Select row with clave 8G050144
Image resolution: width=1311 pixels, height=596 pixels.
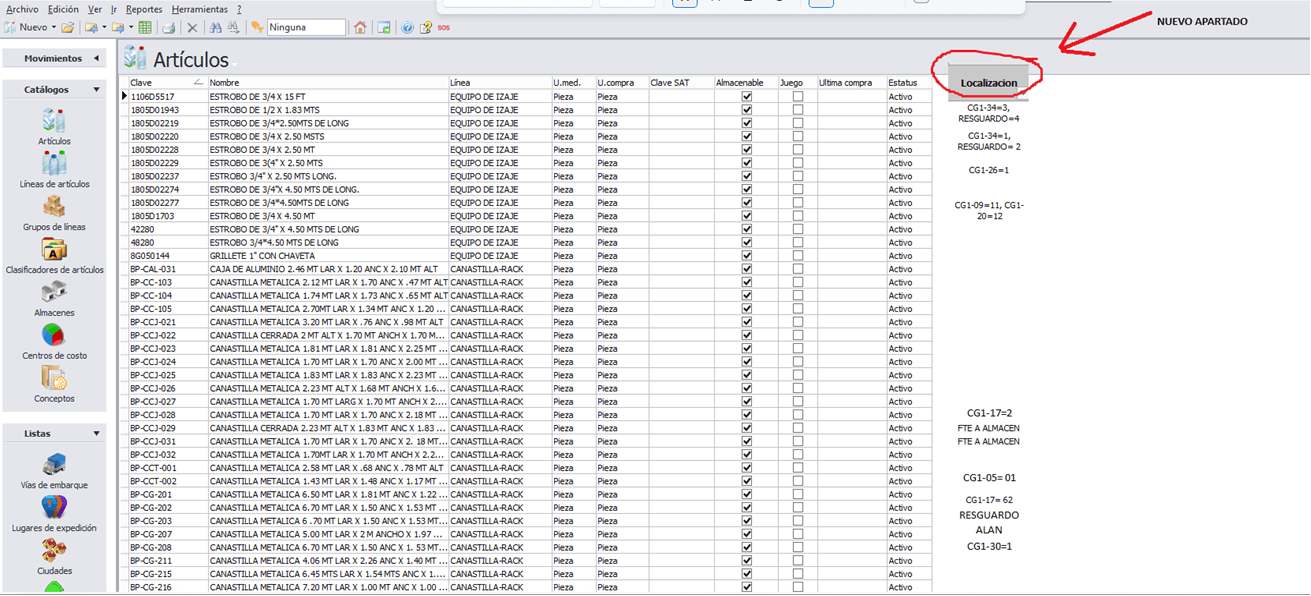[168, 256]
